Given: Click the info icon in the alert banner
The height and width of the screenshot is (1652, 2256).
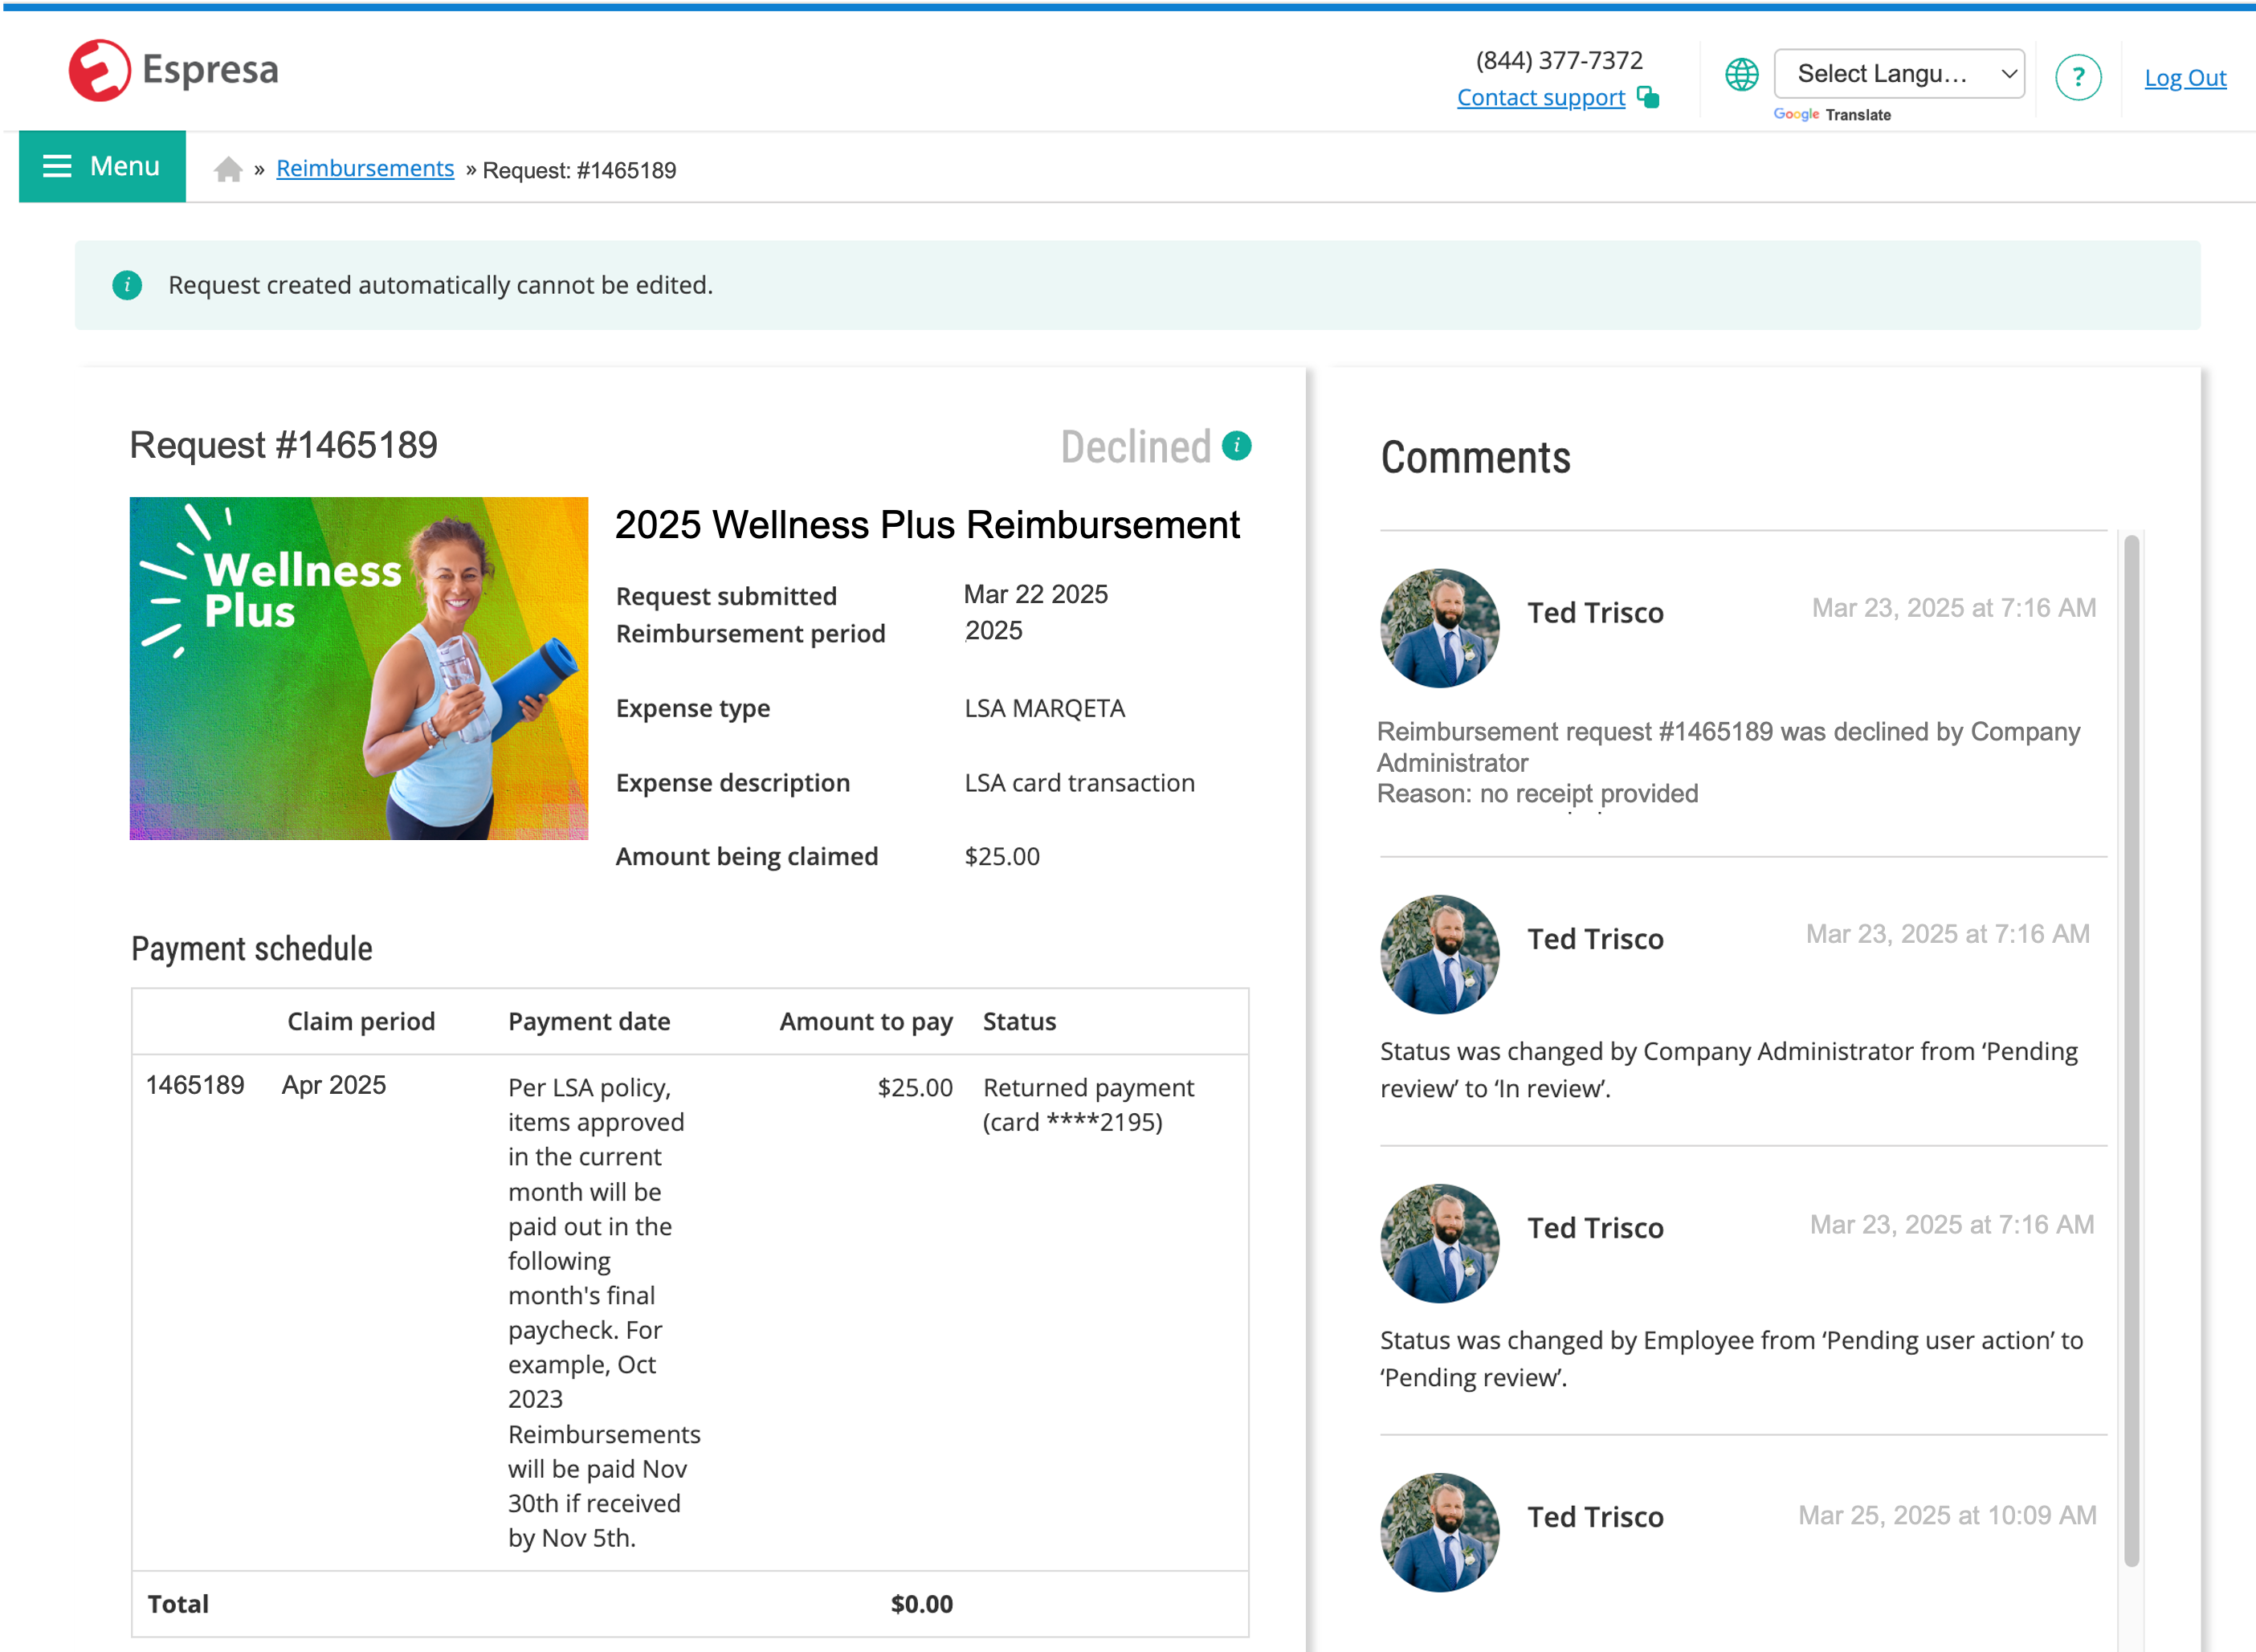Looking at the screenshot, I should [127, 285].
